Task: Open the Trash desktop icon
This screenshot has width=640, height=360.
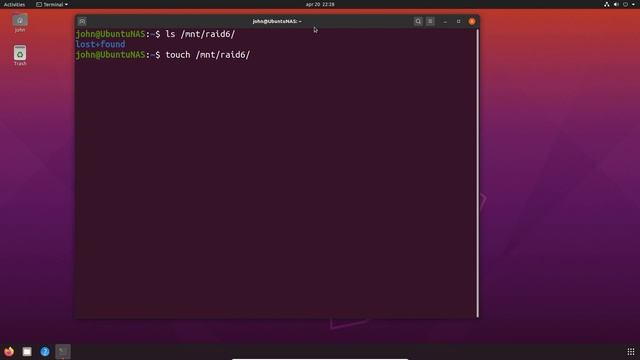Action: point(20,56)
